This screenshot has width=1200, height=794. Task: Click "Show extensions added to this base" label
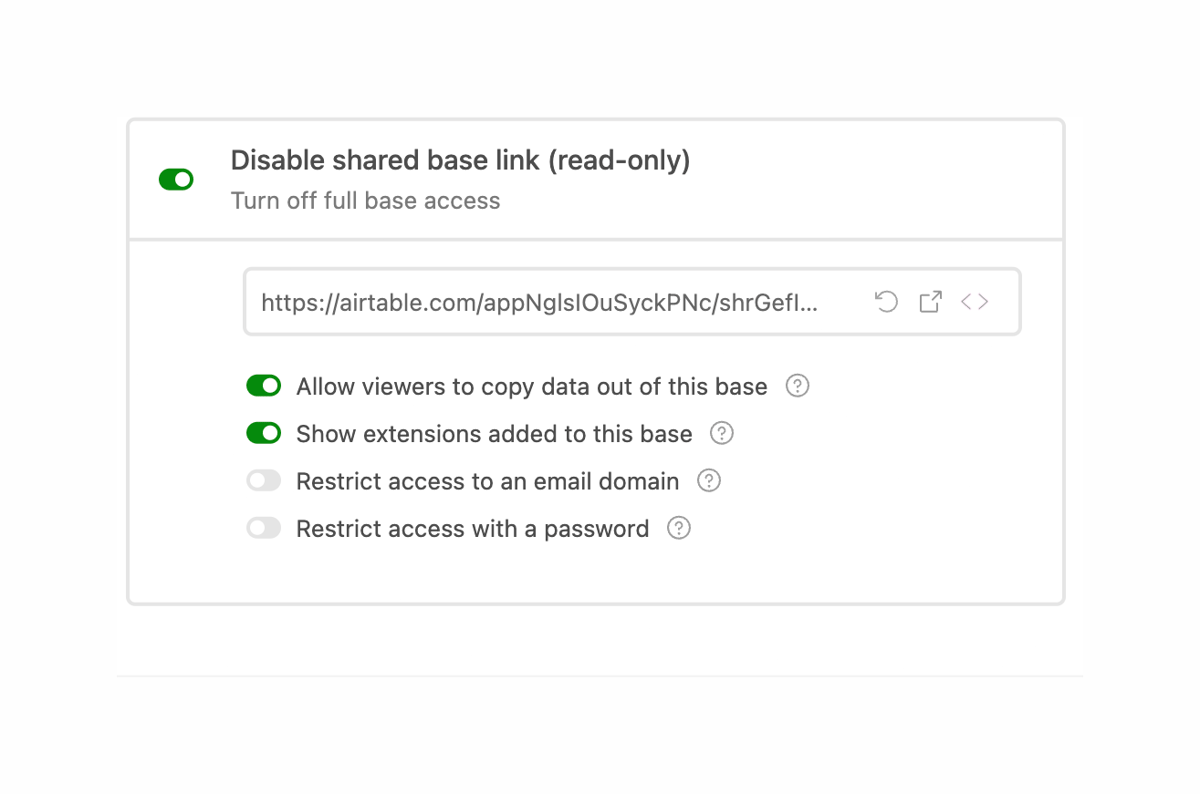click(493, 433)
